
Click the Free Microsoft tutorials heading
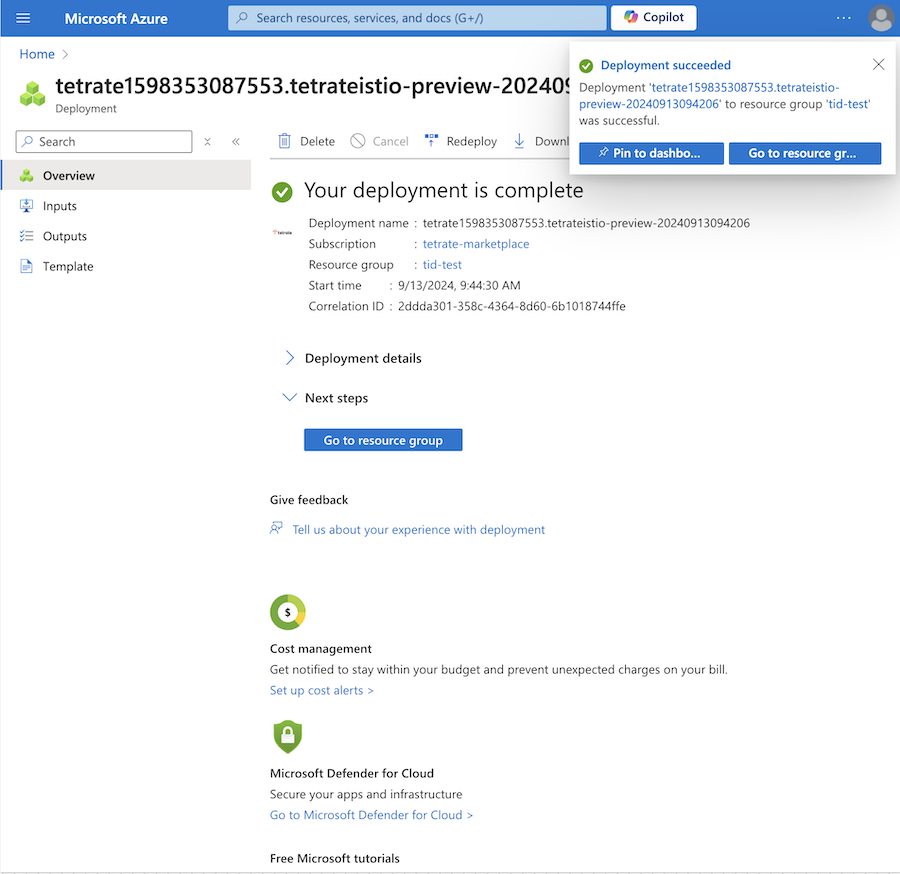point(335,859)
